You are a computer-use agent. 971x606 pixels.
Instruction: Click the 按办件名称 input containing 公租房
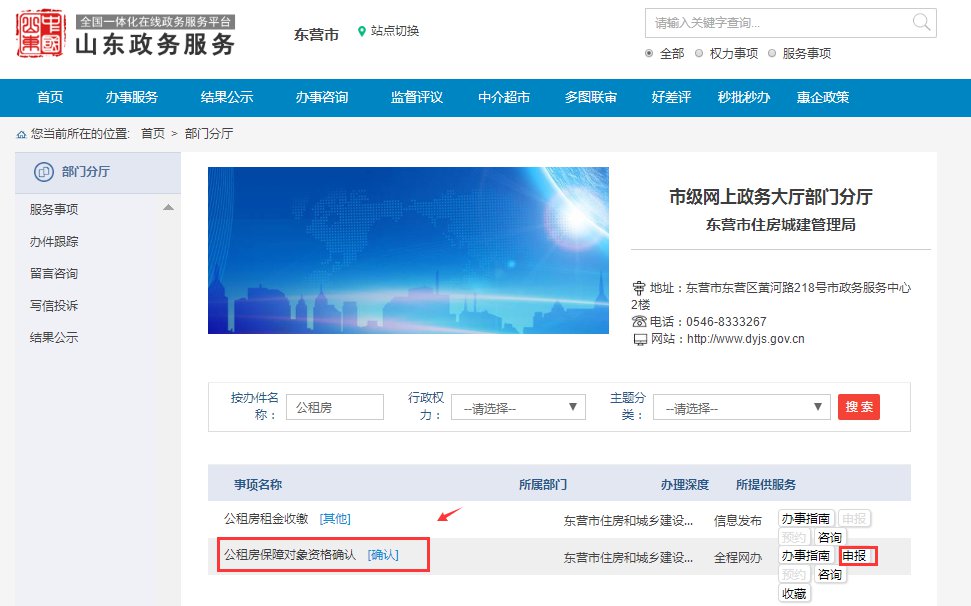coord(335,407)
